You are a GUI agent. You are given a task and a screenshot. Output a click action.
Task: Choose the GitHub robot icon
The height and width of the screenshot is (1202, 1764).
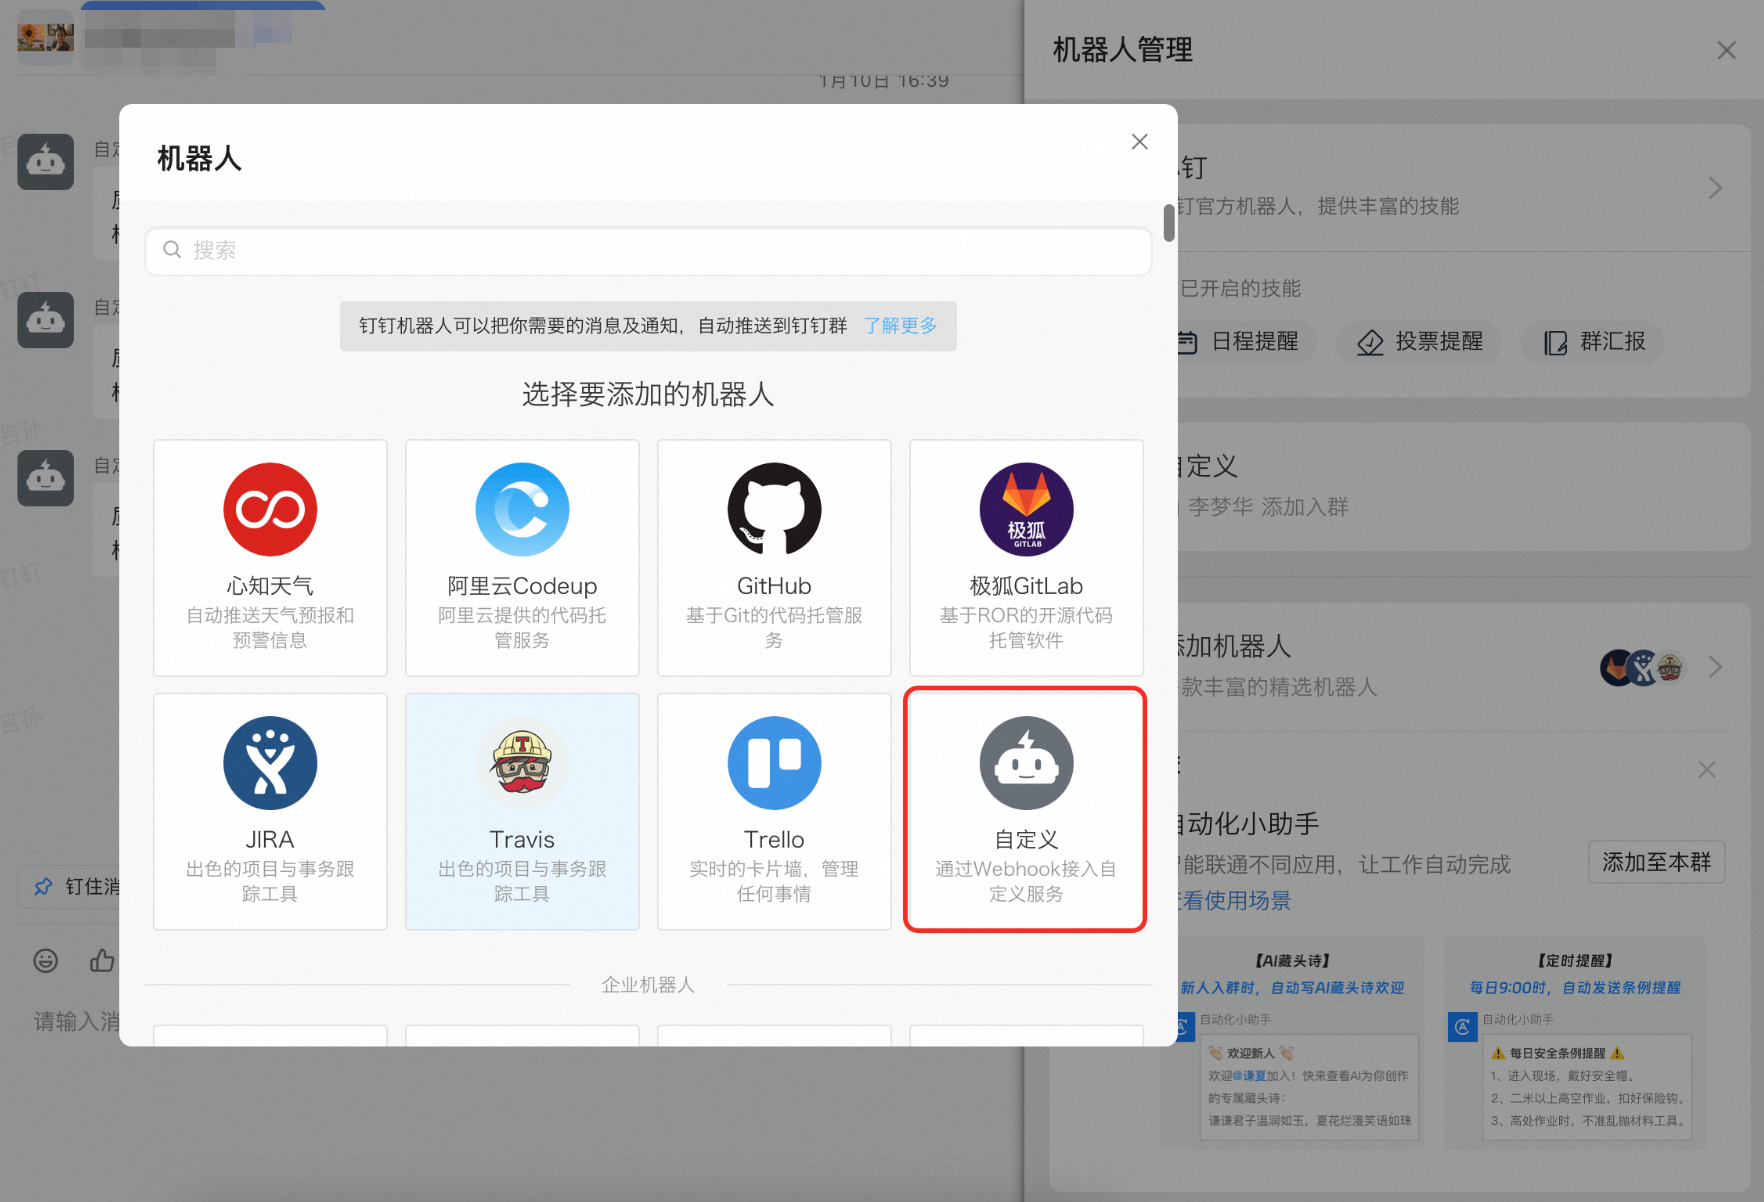click(774, 509)
